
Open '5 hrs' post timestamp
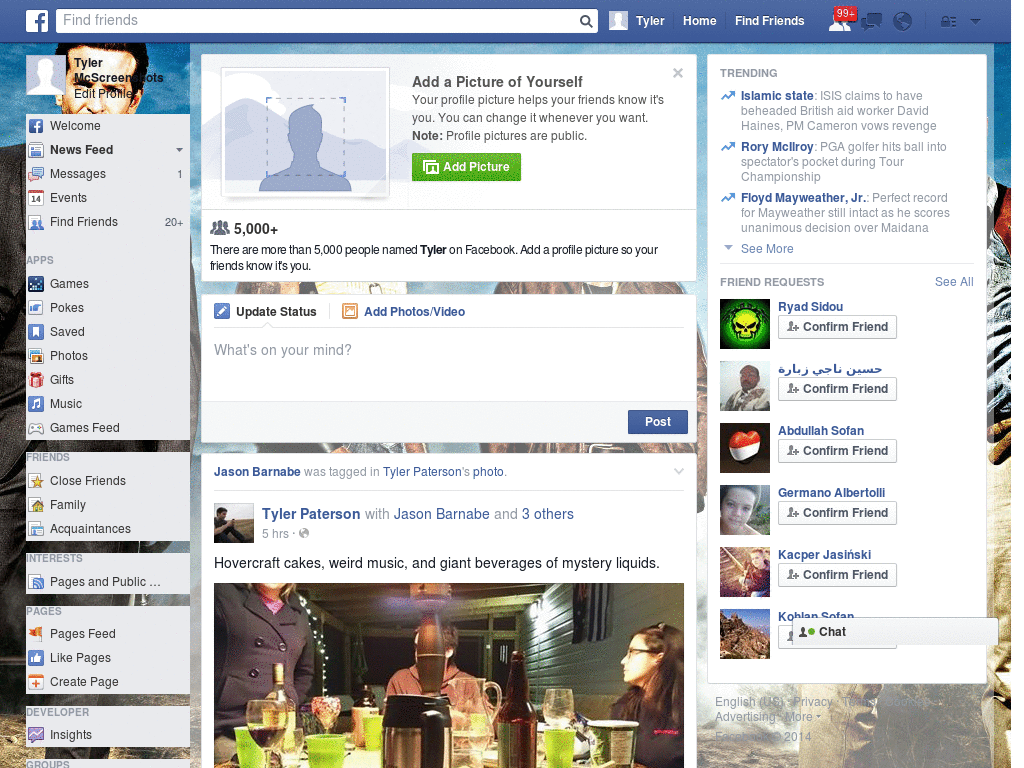coord(275,534)
